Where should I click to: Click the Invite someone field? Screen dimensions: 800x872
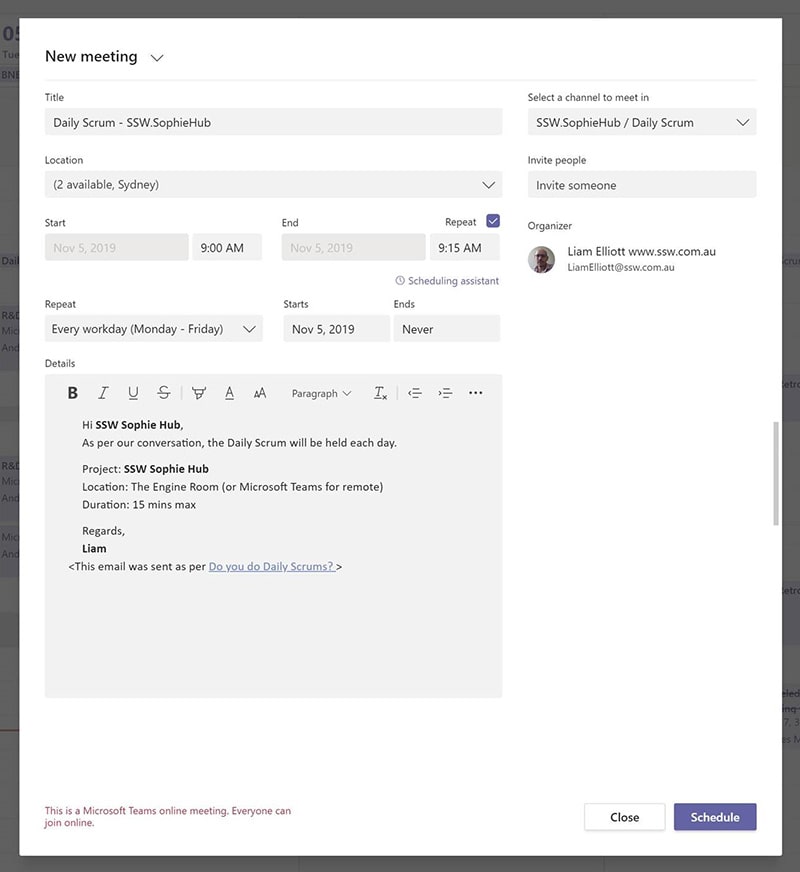click(x=642, y=185)
